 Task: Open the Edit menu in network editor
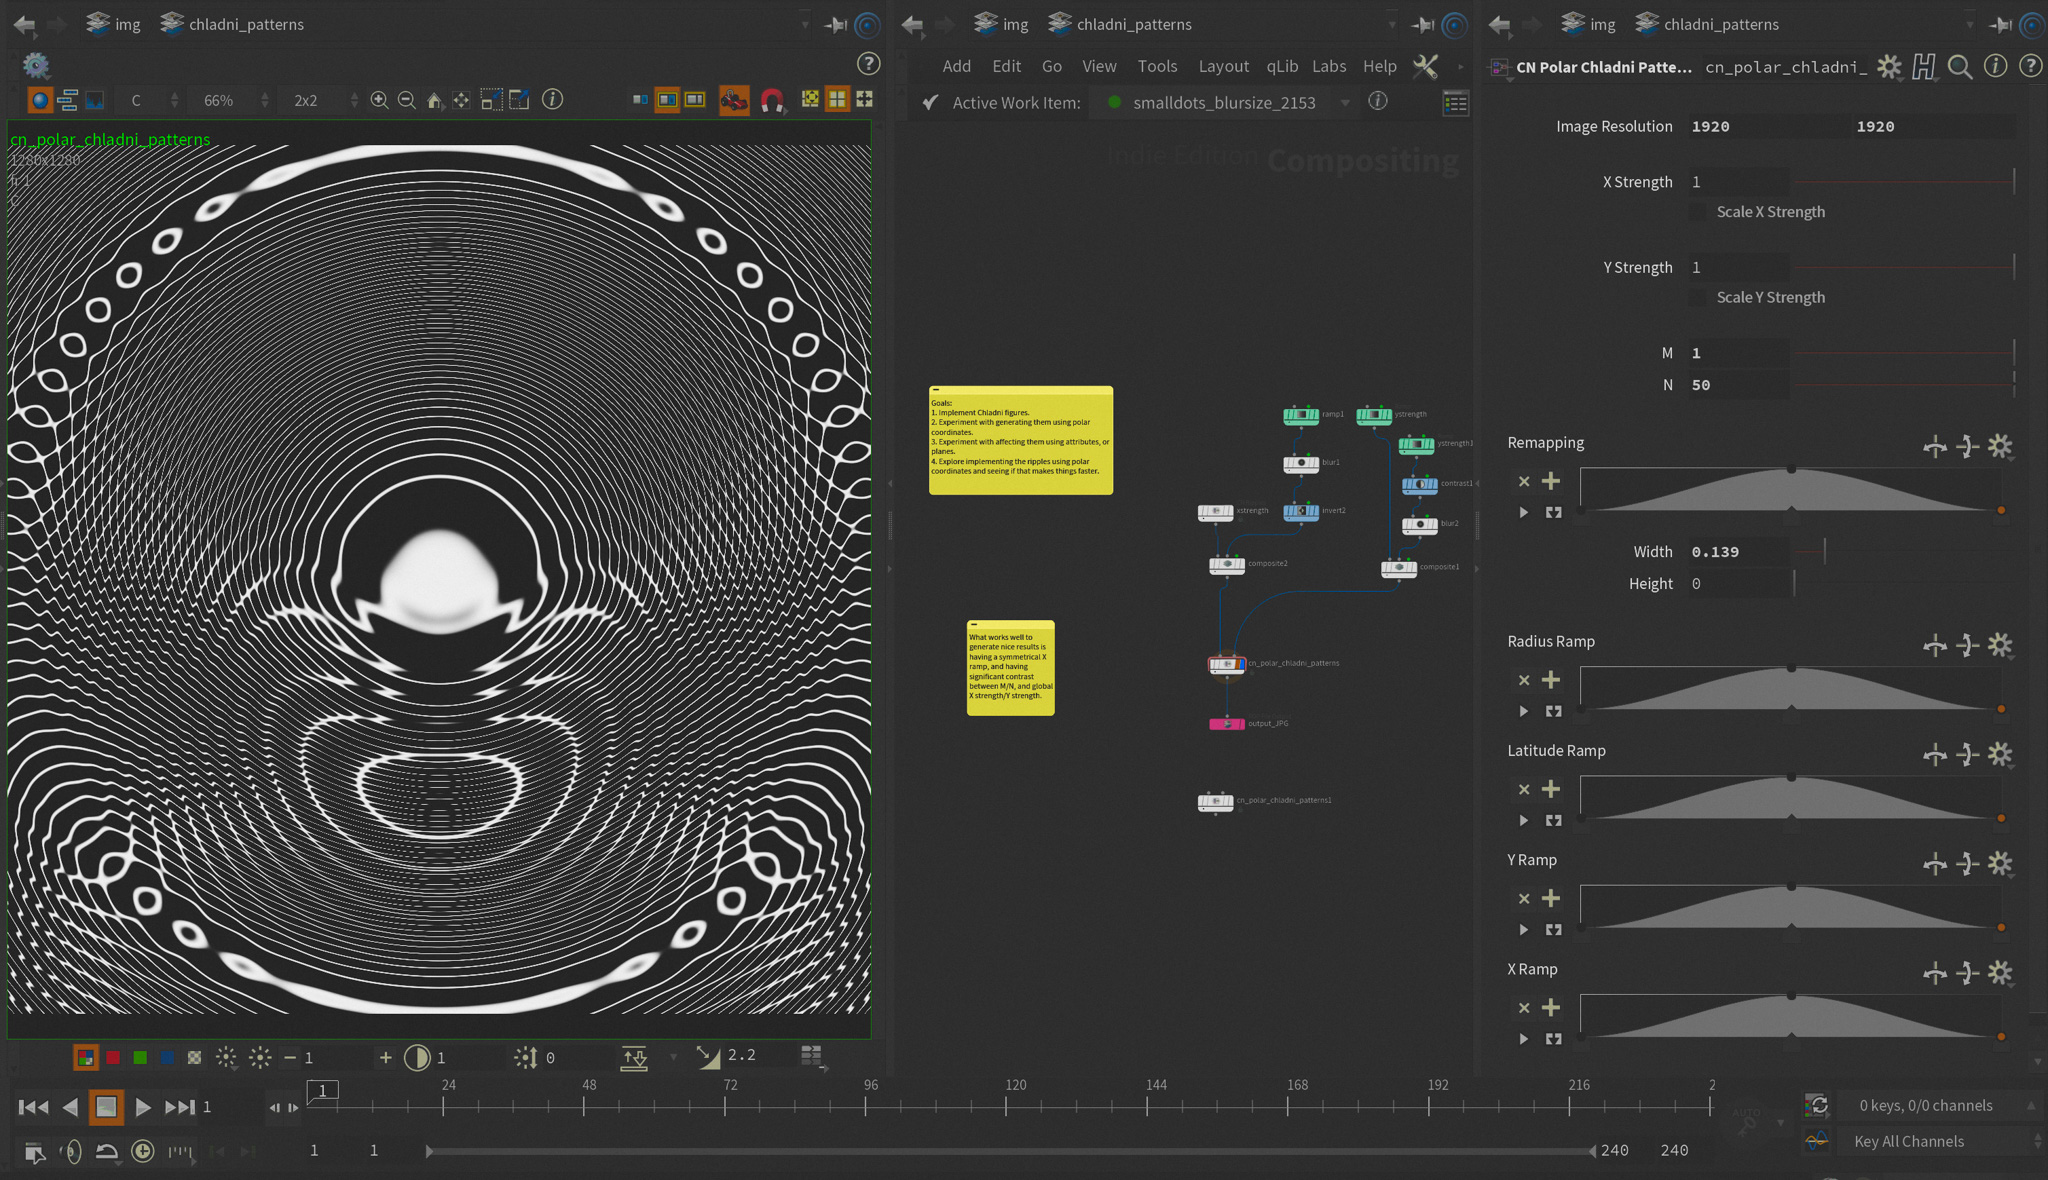click(1006, 66)
